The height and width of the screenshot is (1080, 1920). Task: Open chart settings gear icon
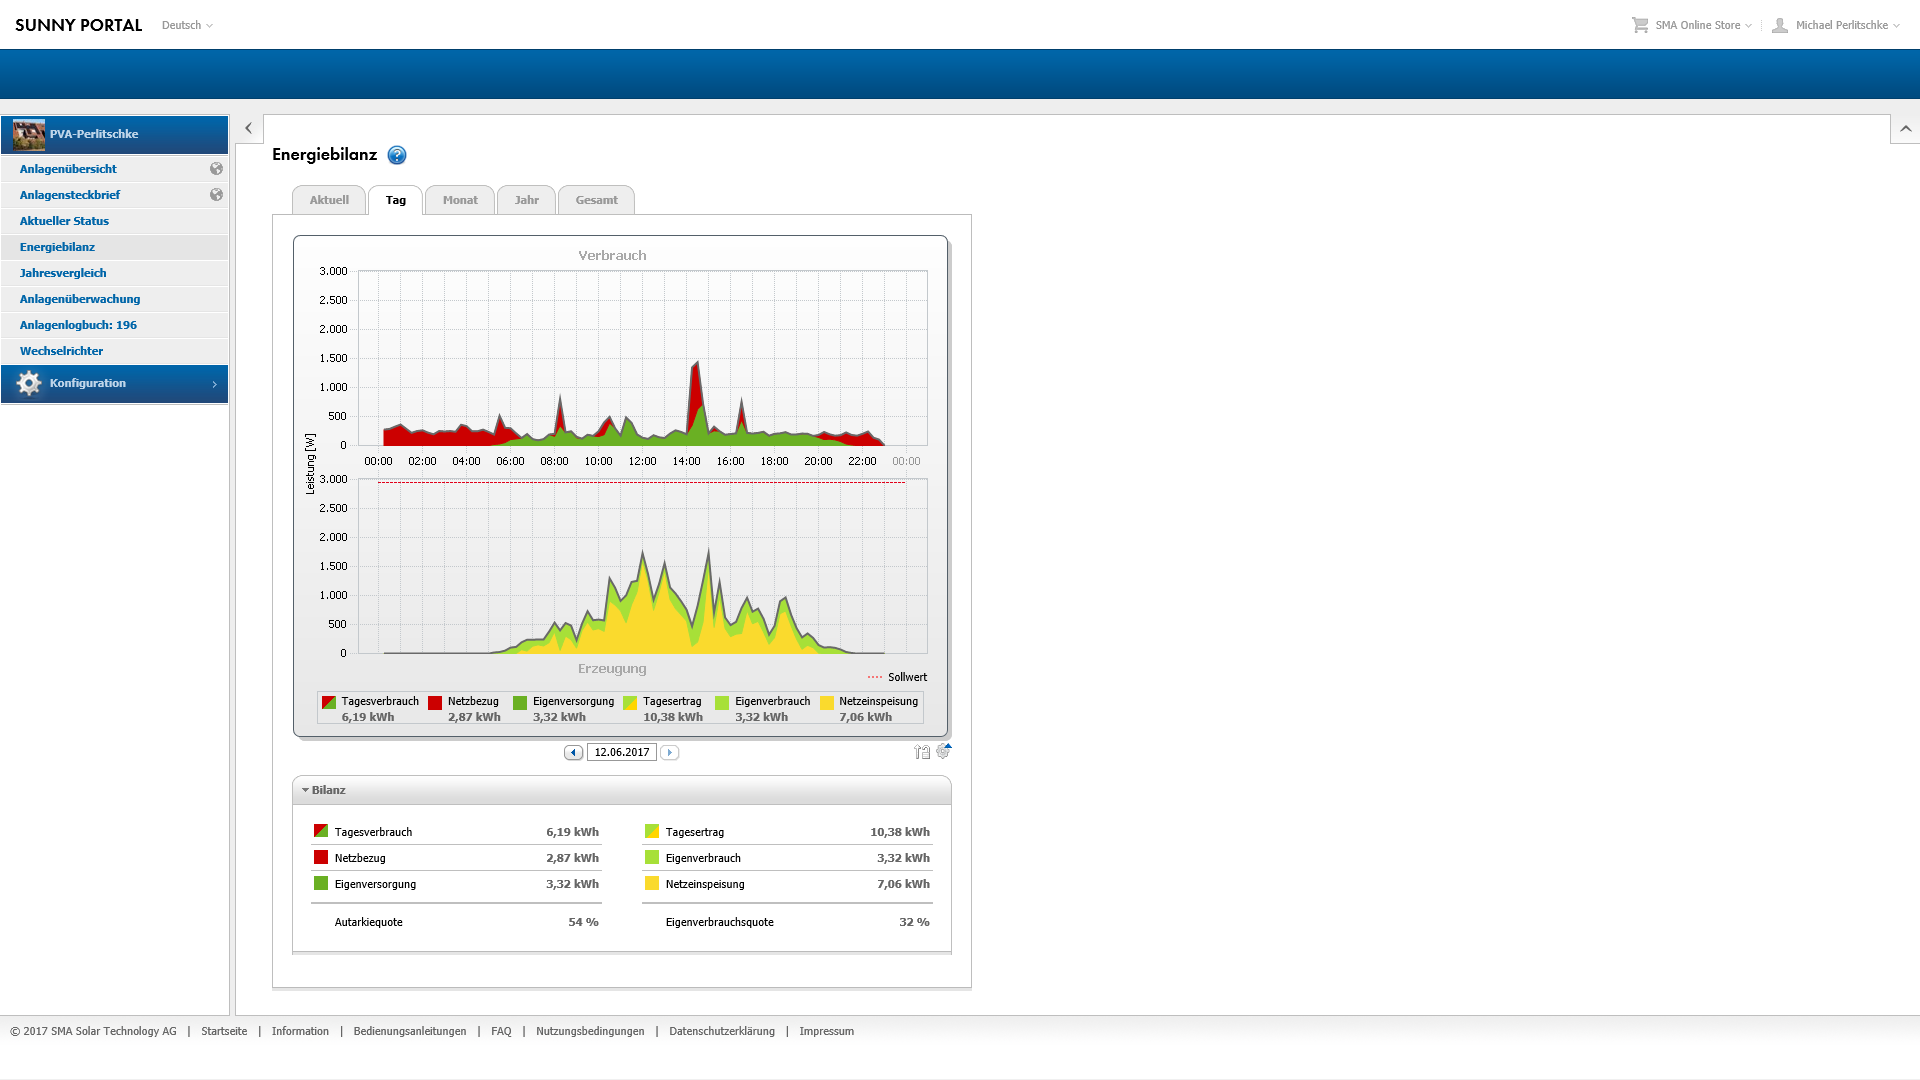coord(943,751)
